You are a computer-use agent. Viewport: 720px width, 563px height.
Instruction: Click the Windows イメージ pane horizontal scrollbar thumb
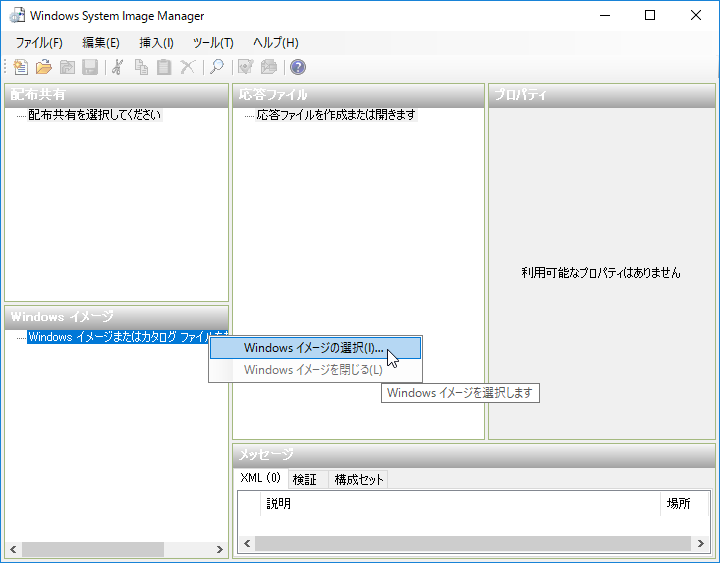93,549
